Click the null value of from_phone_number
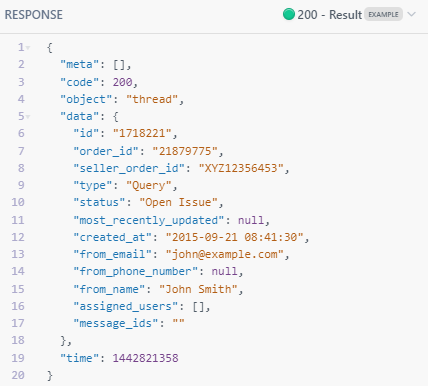Image resolution: width=428 pixels, height=386 pixels. pyautogui.click(x=224, y=271)
